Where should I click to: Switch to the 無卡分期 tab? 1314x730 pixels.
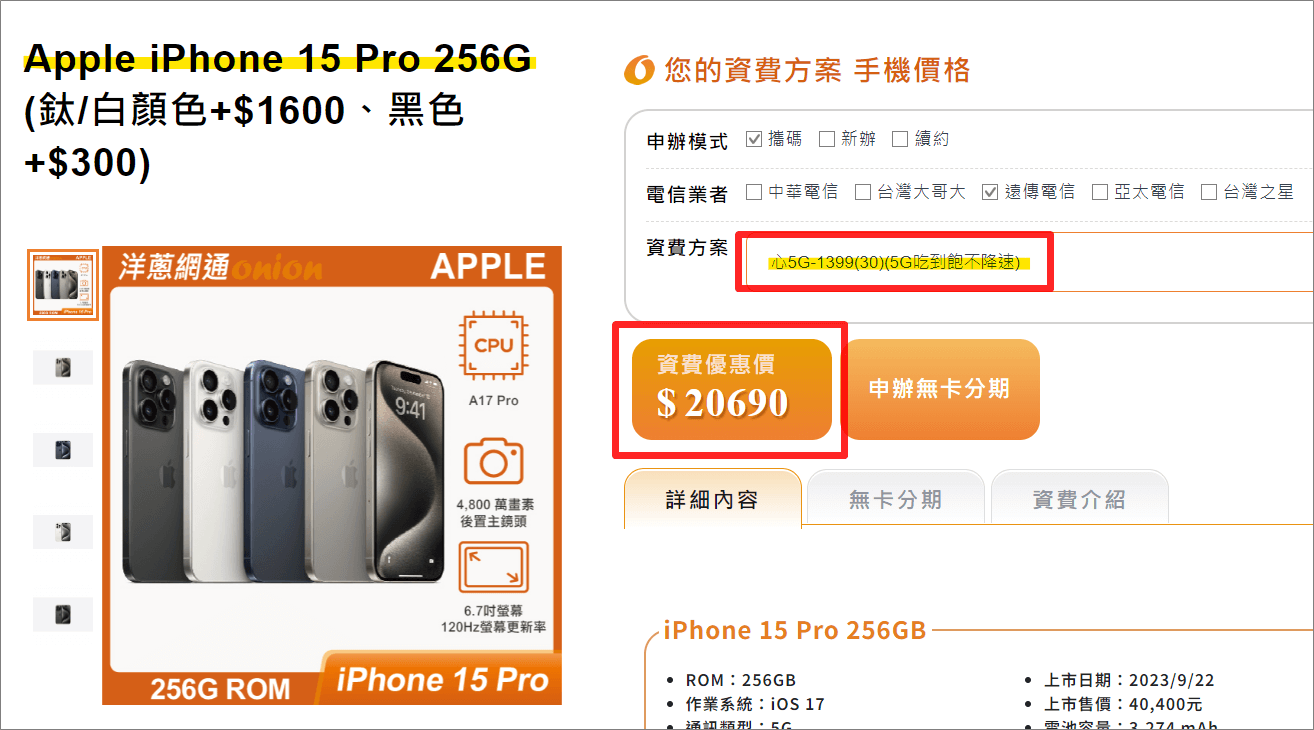click(x=896, y=499)
